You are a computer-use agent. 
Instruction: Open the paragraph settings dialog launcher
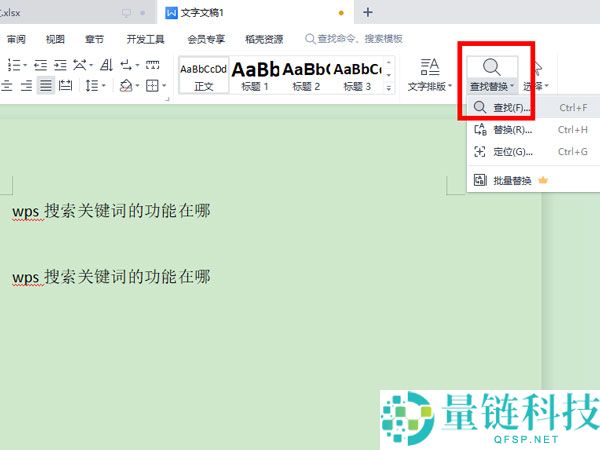[167, 99]
